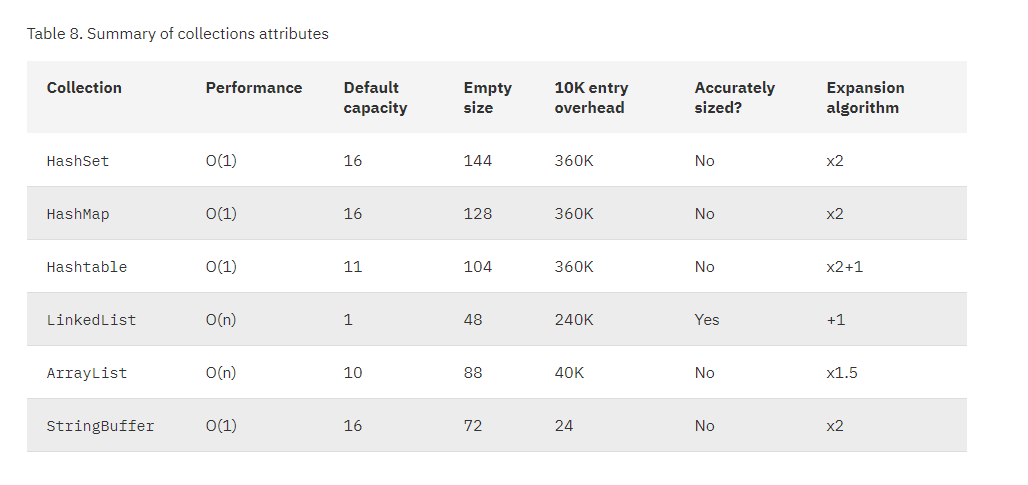1028x485 pixels.
Task: Click the Performance column header
Action: click(253, 88)
